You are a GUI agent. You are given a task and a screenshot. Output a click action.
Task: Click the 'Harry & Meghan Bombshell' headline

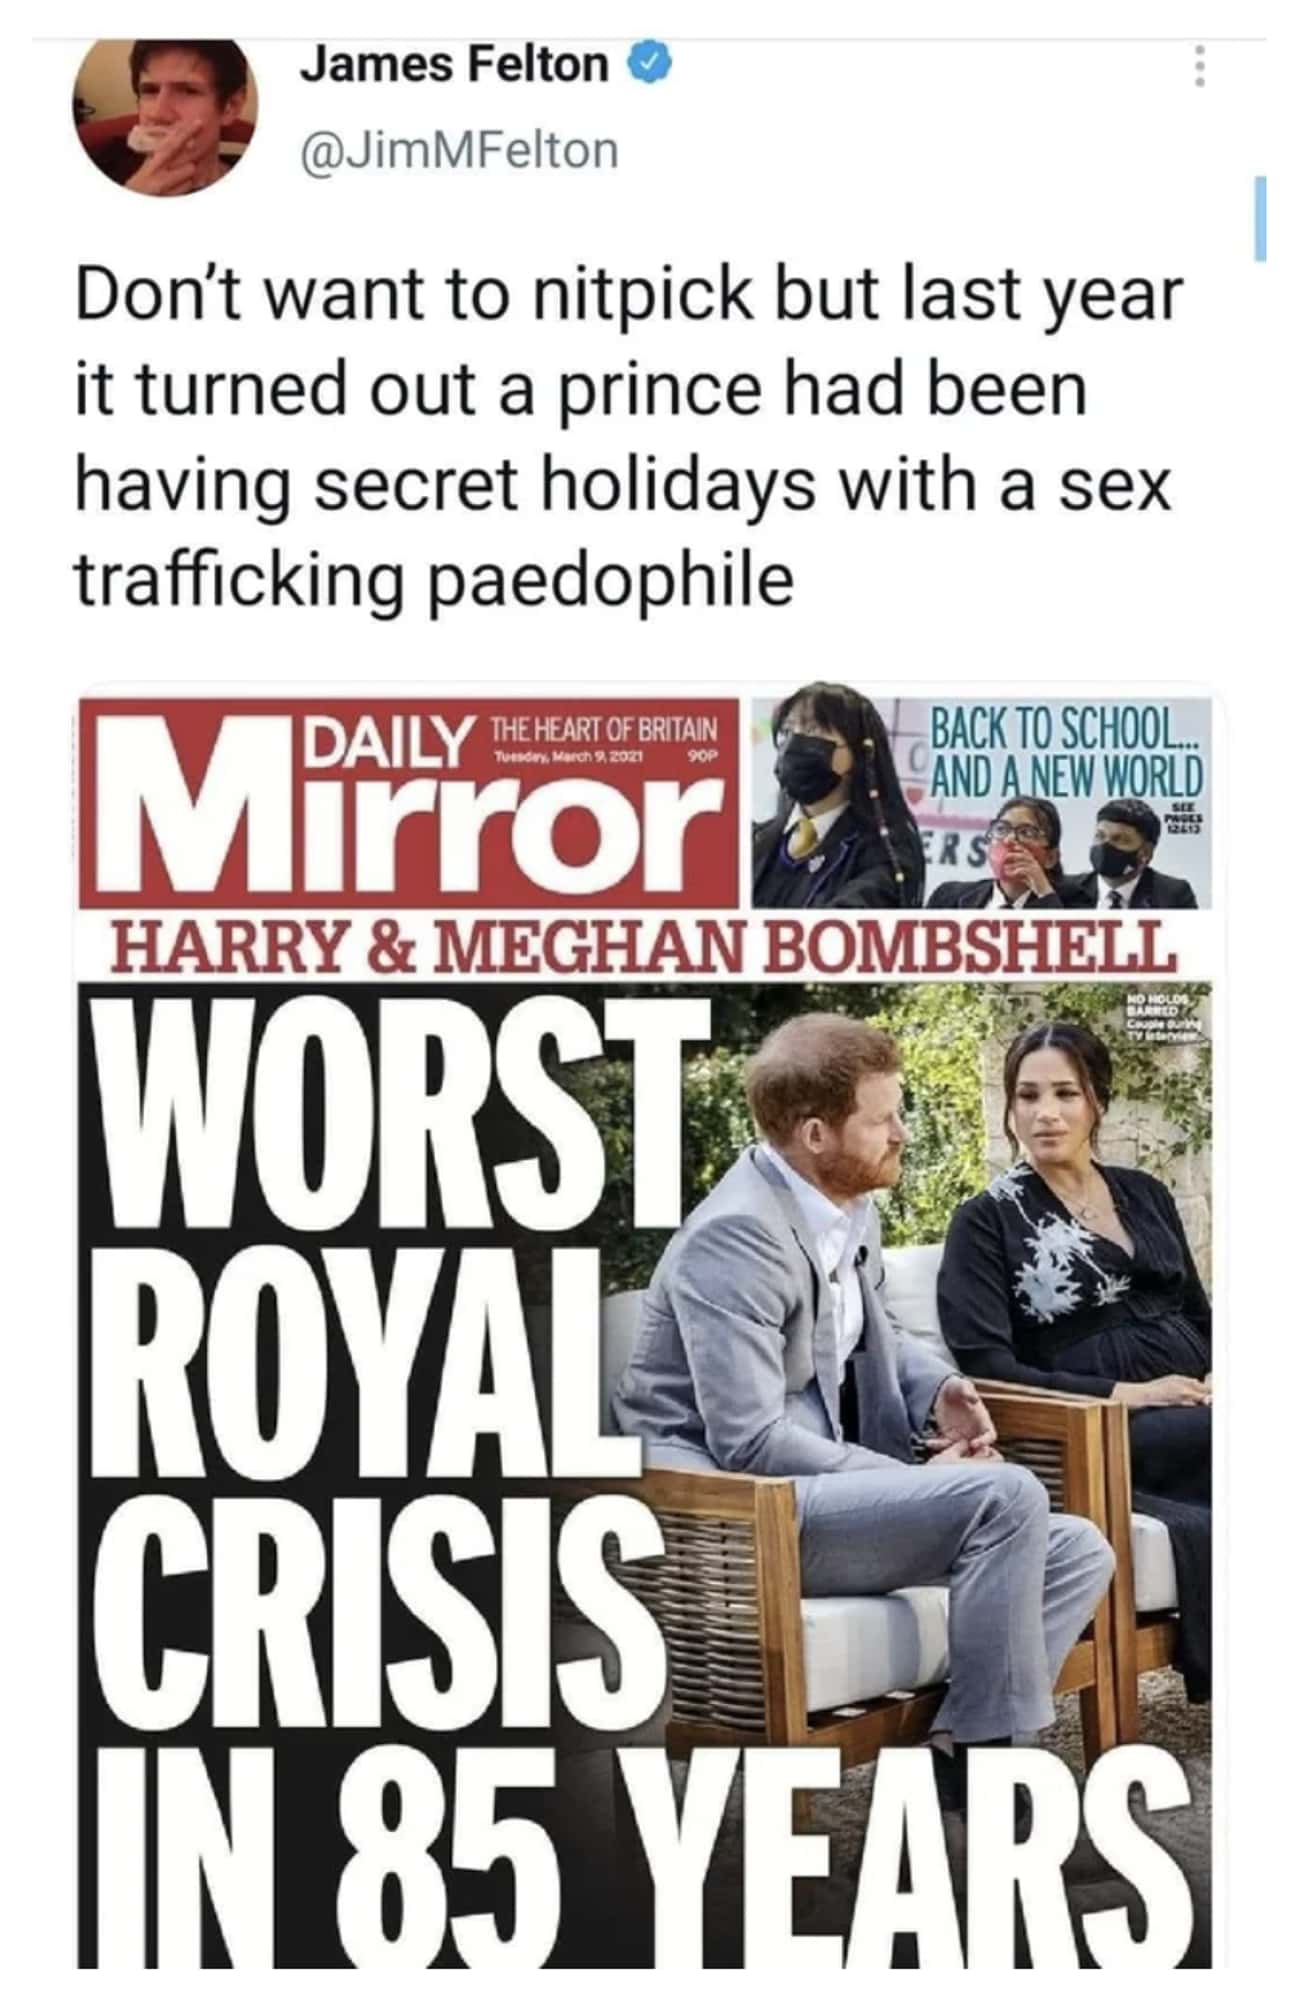[644, 947]
